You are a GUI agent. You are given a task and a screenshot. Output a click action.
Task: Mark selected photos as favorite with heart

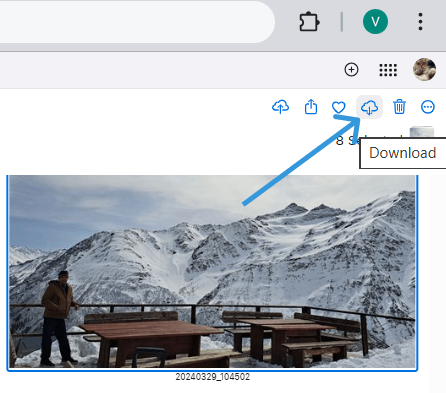(x=339, y=107)
